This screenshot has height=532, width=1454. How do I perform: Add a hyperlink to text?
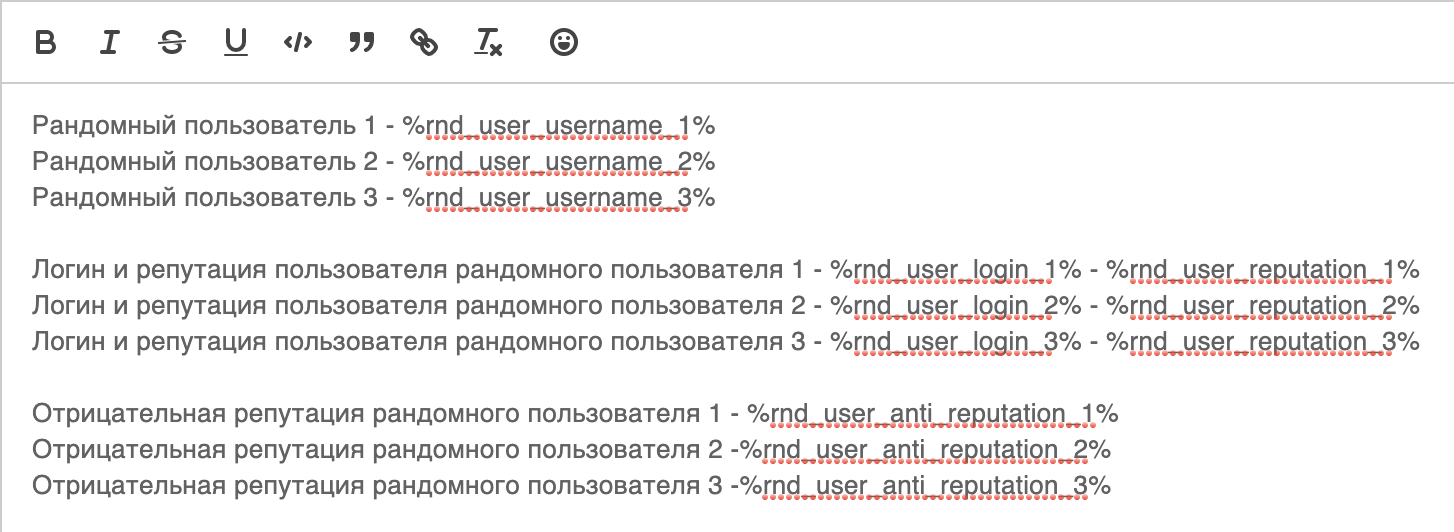click(425, 42)
